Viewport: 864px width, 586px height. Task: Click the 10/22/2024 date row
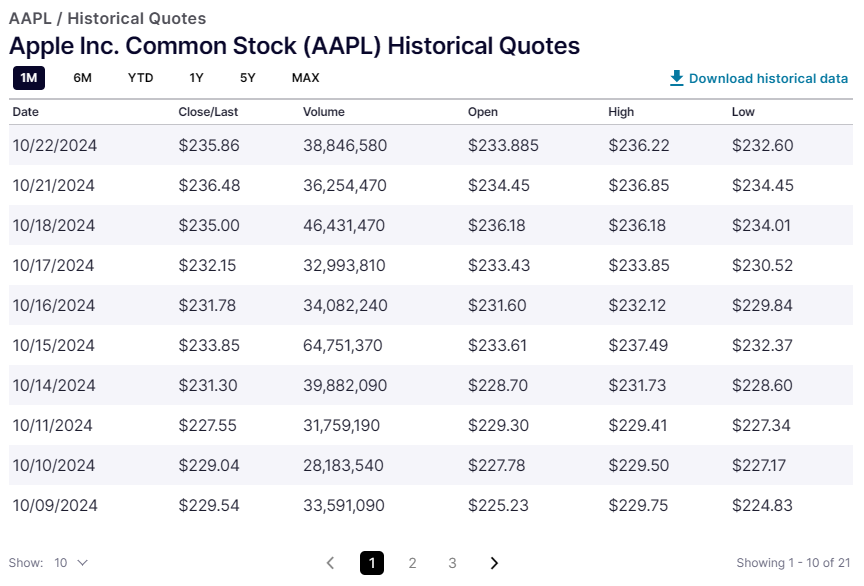click(55, 146)
